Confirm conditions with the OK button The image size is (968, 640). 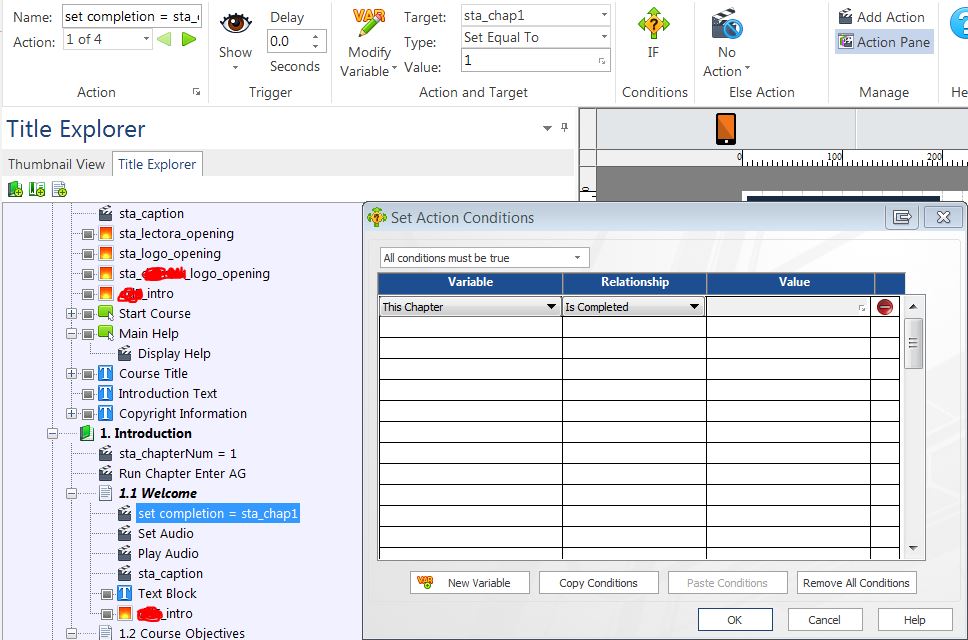click(735, 620)
